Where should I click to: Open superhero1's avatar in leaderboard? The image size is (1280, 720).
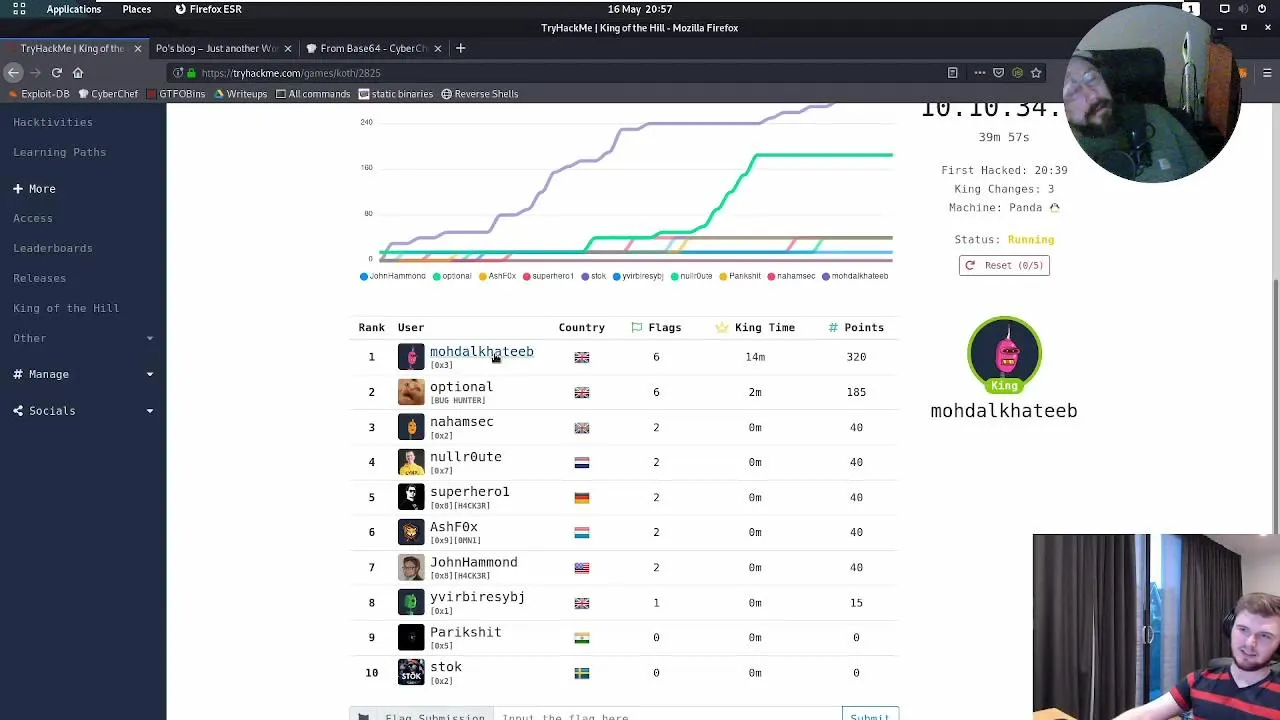coord(411,497)
